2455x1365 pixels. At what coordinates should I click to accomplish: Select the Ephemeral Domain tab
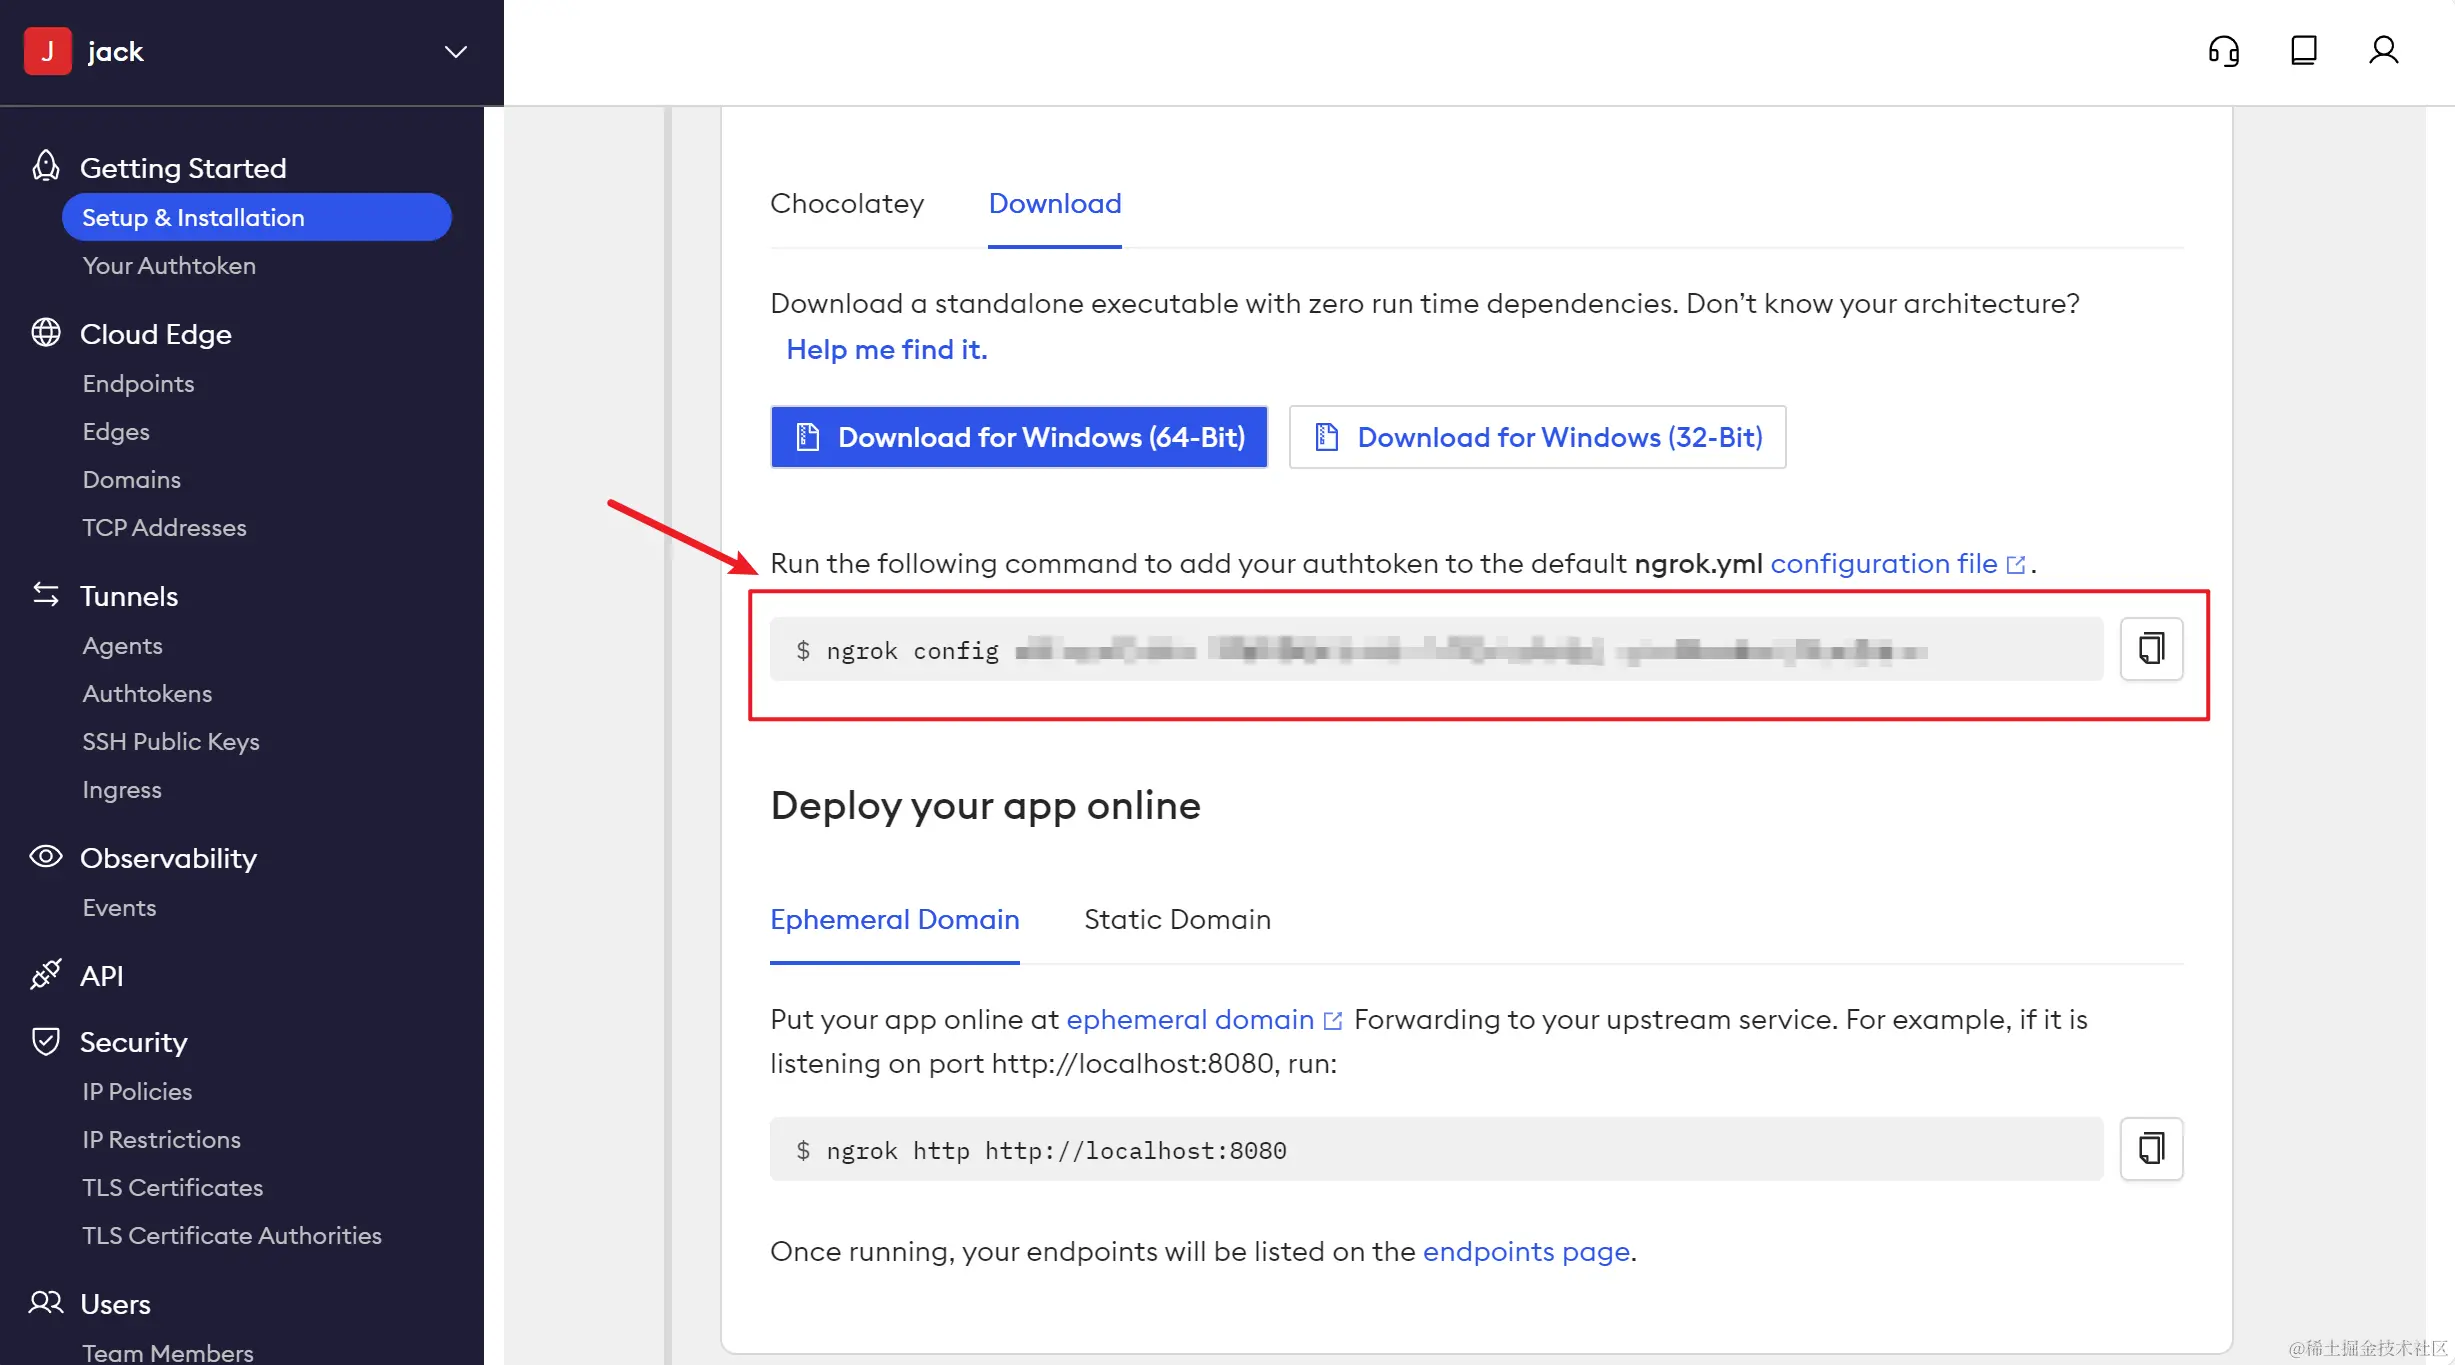pos(894,919)
